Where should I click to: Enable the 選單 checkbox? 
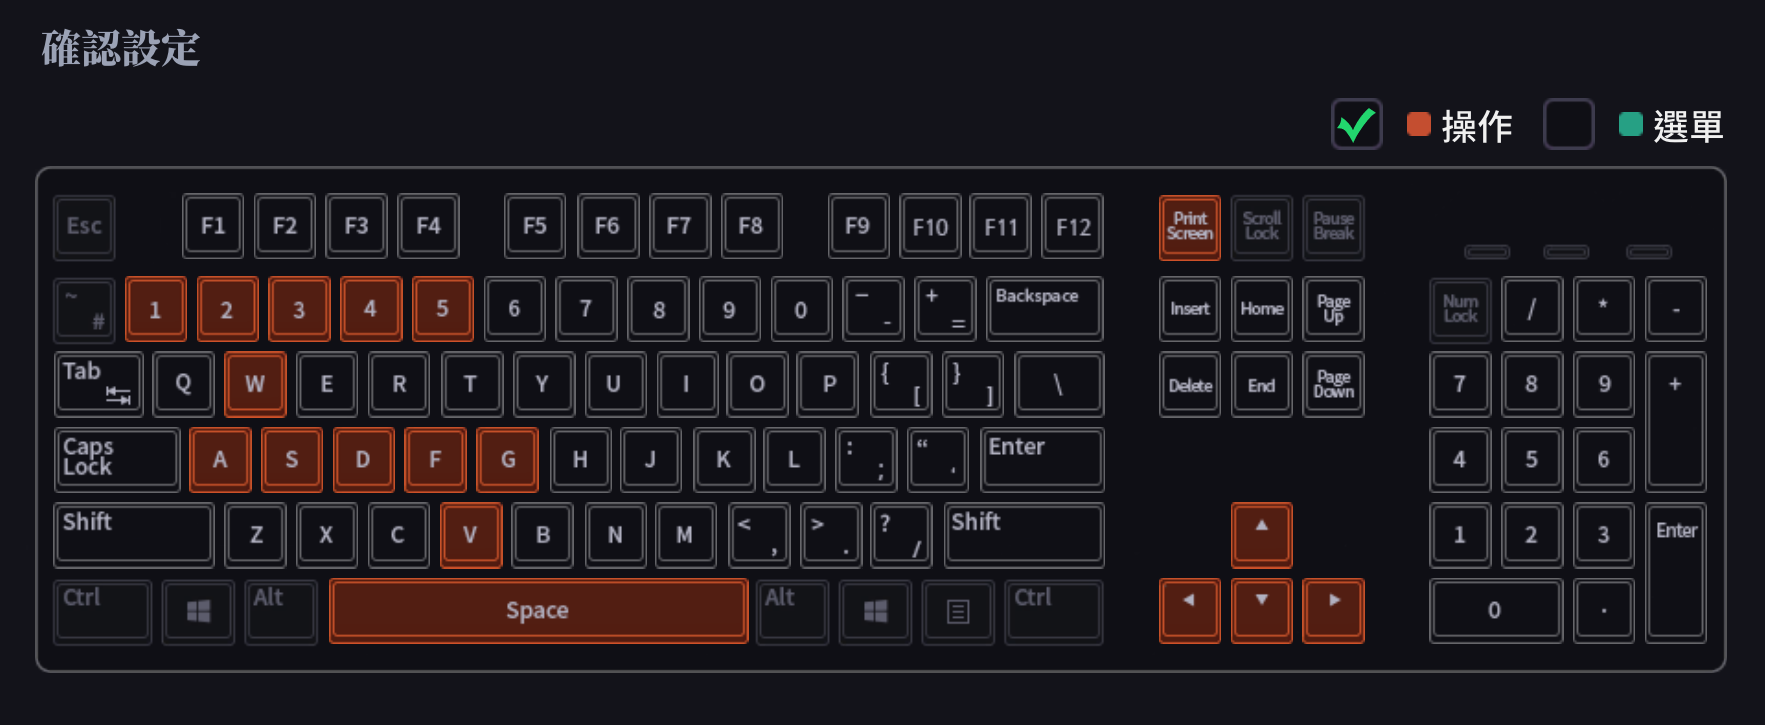pos(1568,124)
